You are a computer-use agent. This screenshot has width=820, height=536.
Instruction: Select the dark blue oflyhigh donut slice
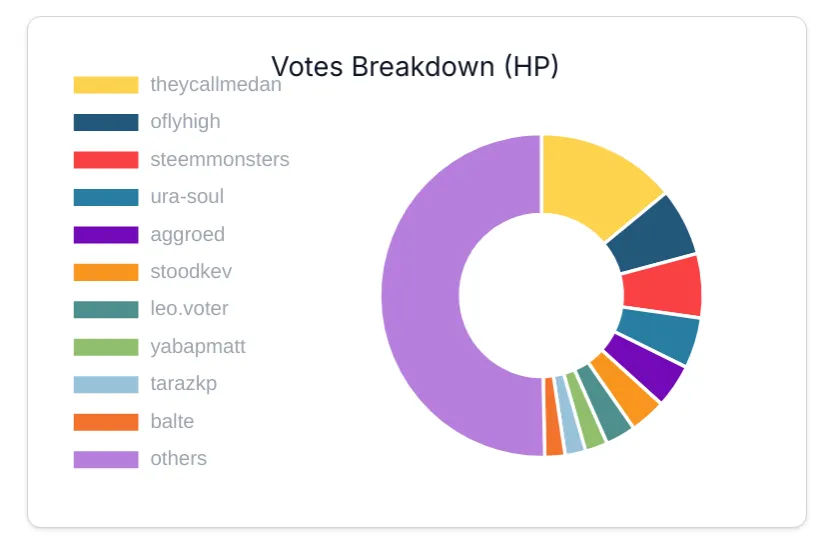click(x=653, y=234)
